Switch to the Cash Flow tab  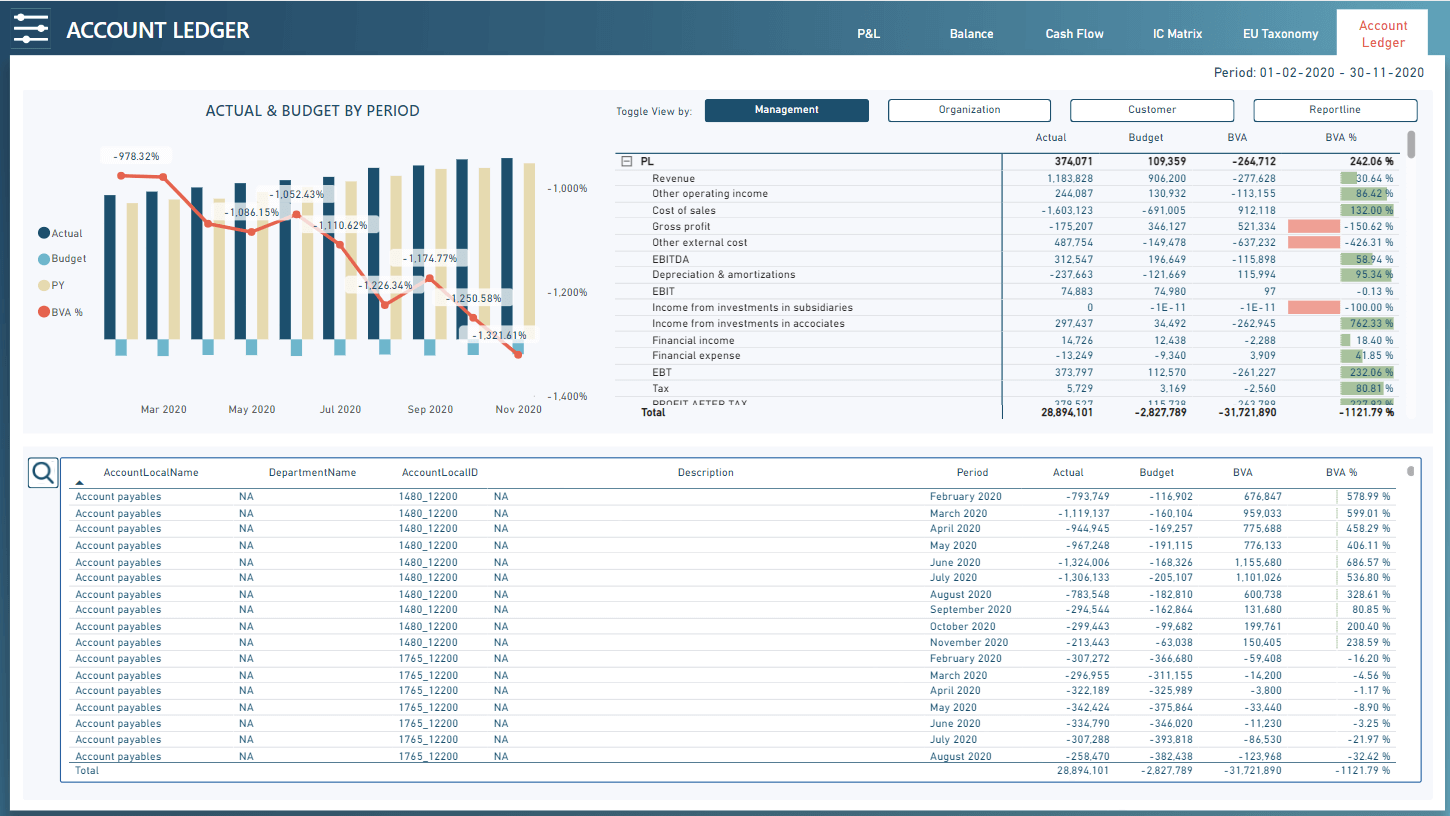tap(1074, 34)
